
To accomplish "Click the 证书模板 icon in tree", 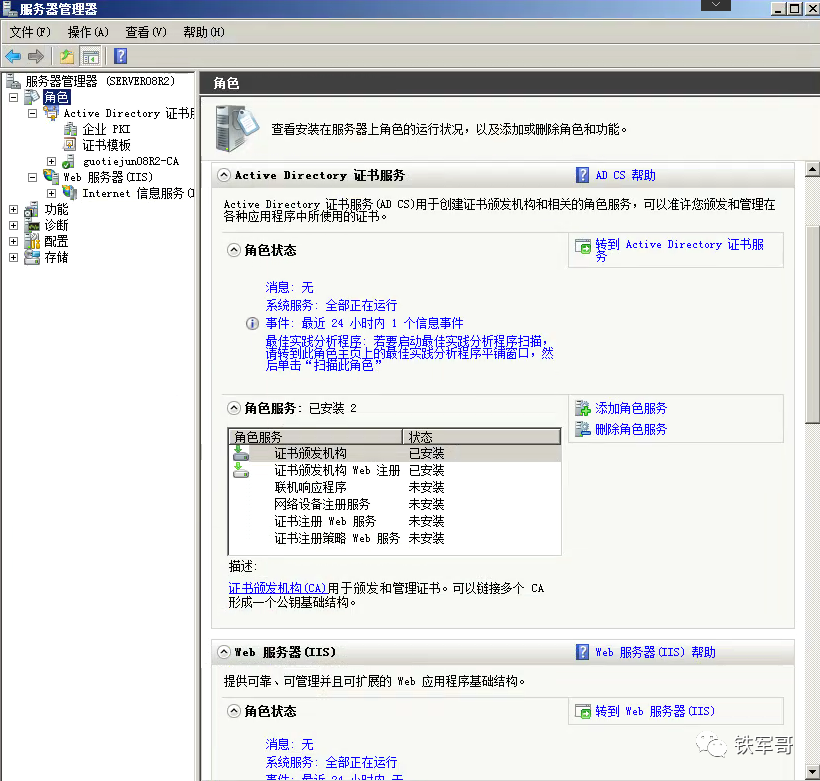I will pos(70,145).
